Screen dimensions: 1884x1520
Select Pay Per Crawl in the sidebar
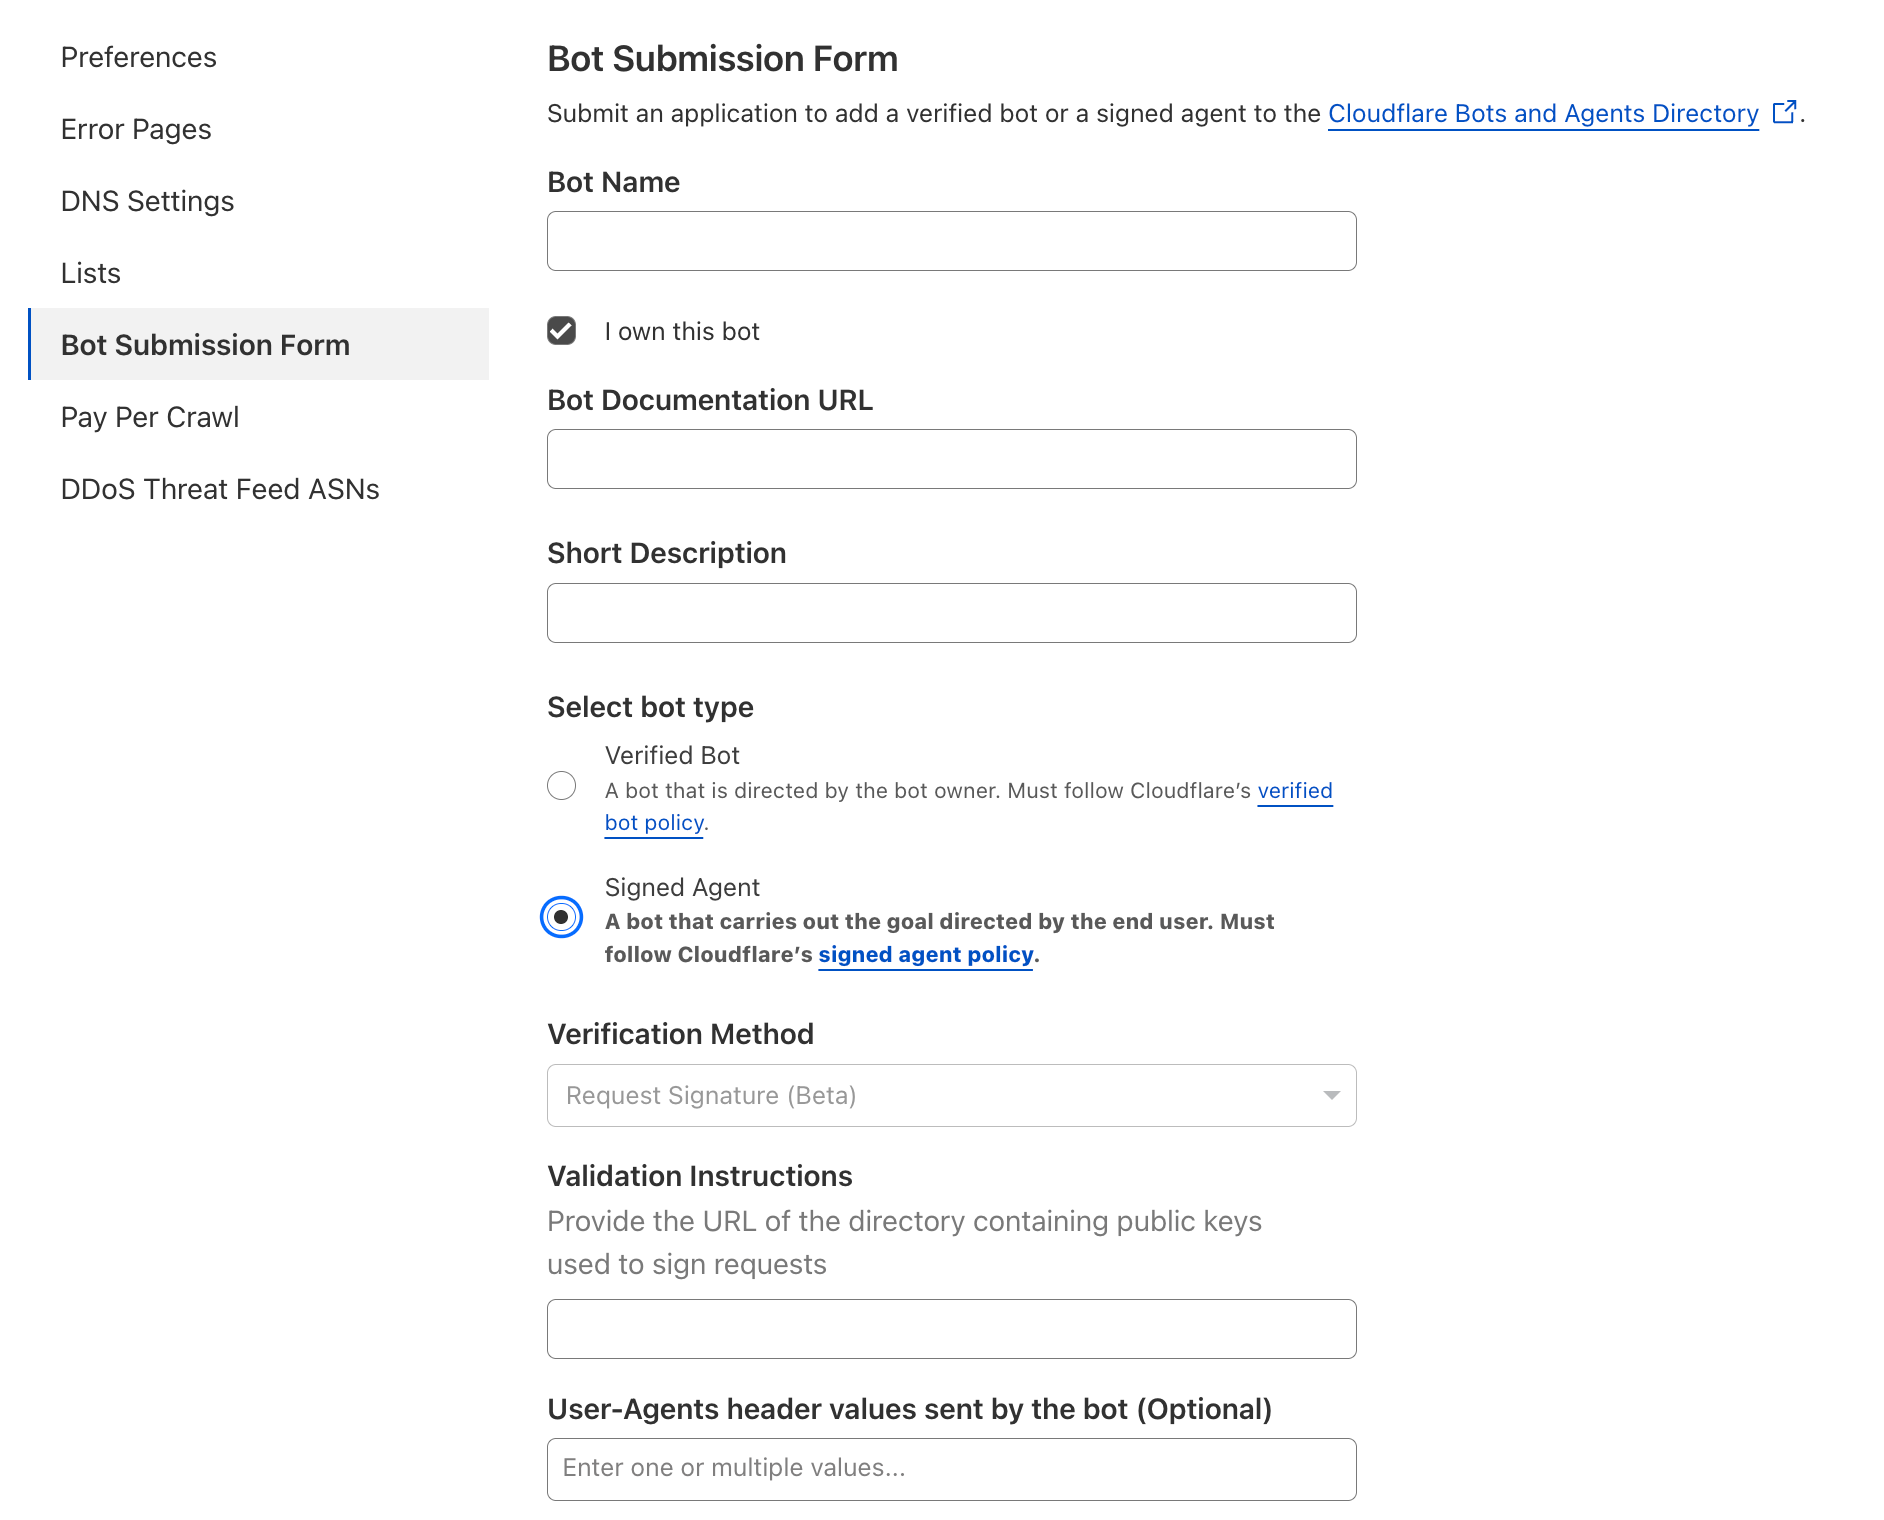(x=149, y=417)
